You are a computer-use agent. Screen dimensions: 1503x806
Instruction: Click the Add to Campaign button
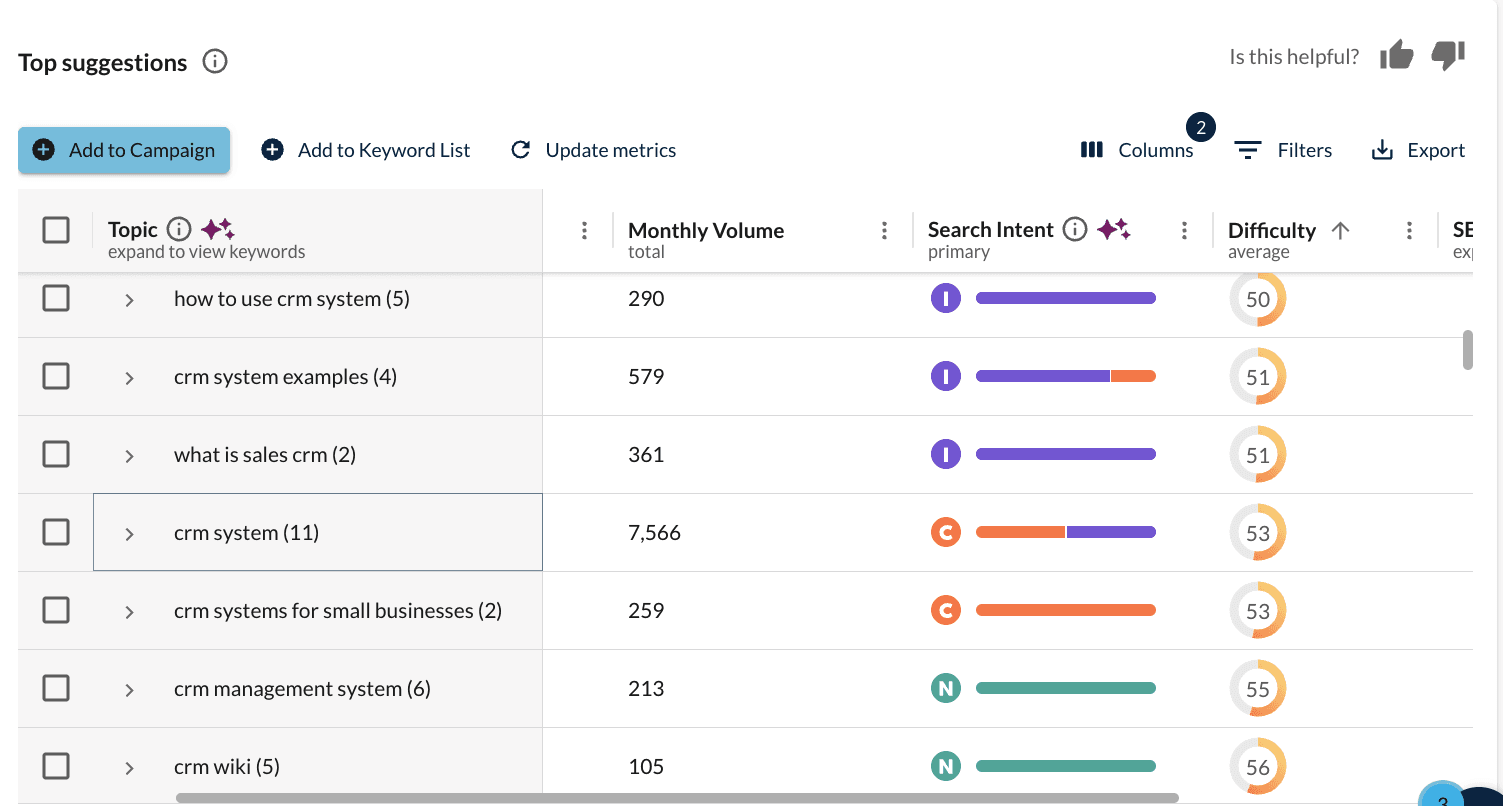click(x=124, y=150)
